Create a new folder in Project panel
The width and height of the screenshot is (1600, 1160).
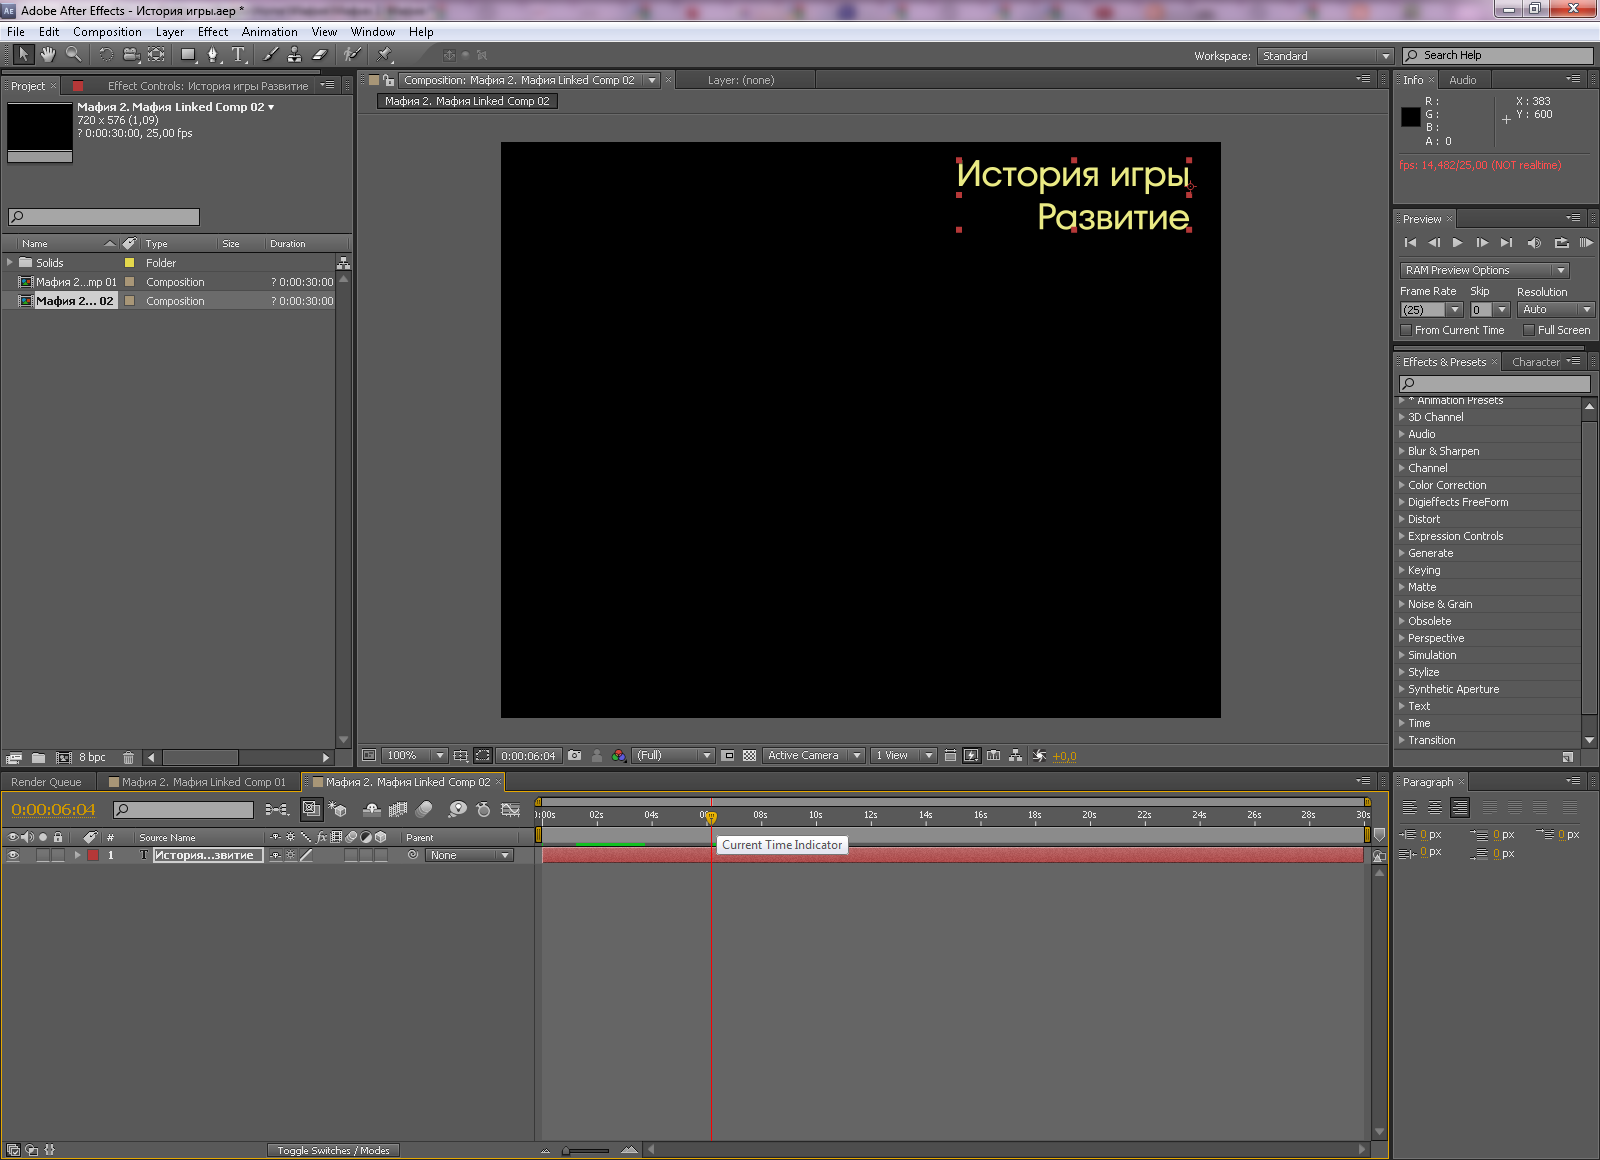(38, 758)
